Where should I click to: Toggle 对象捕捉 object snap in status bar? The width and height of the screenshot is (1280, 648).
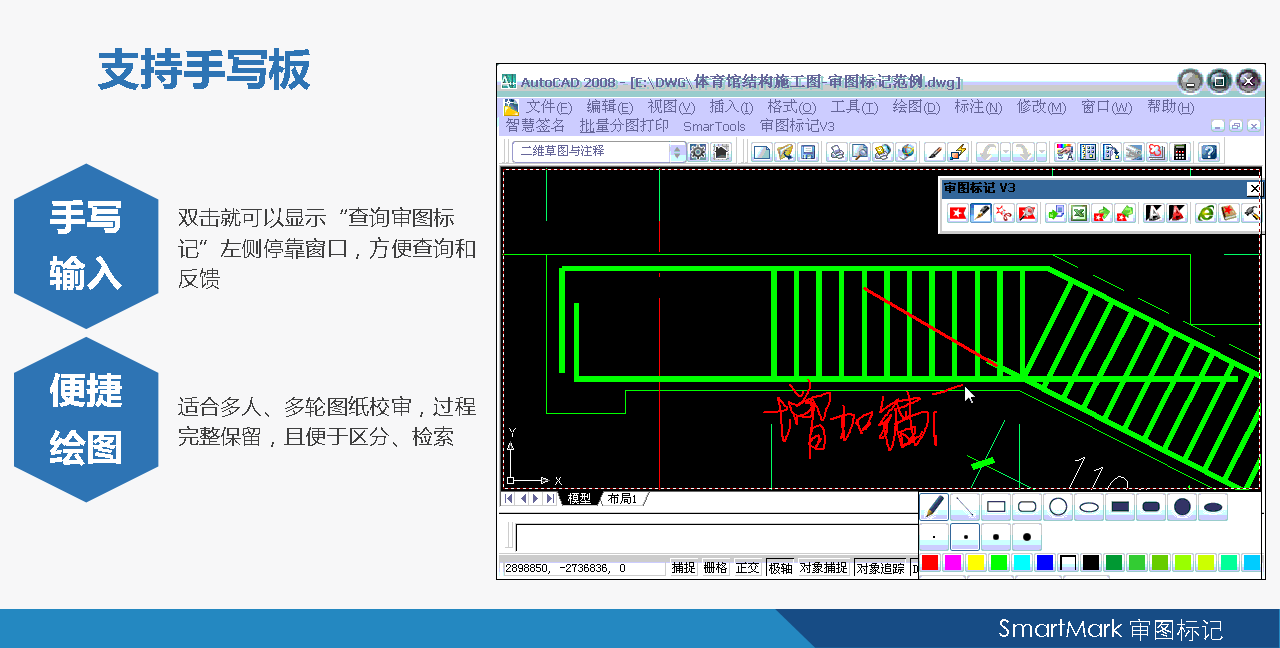(824, 568)
